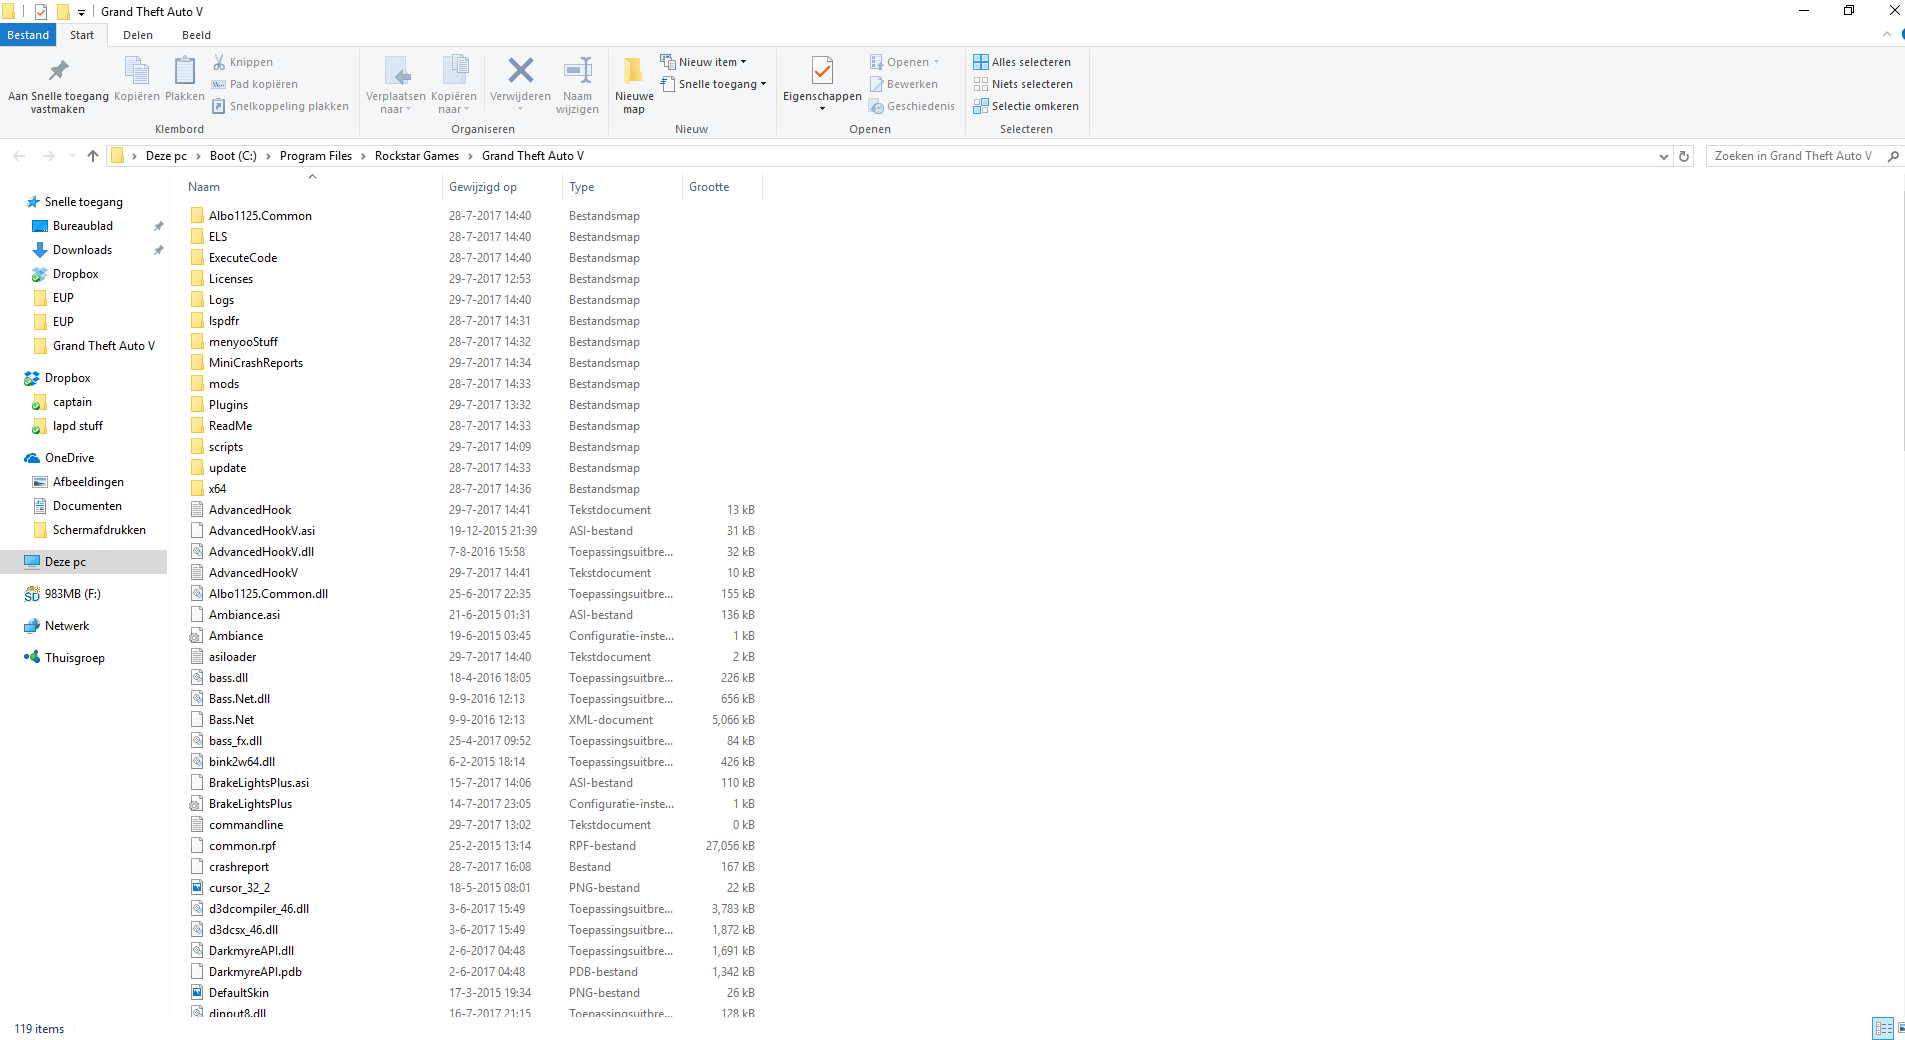This screenshot has width=1905, height=1040.
Task: Sort by the Grootte column
Action: pos(721,187)
